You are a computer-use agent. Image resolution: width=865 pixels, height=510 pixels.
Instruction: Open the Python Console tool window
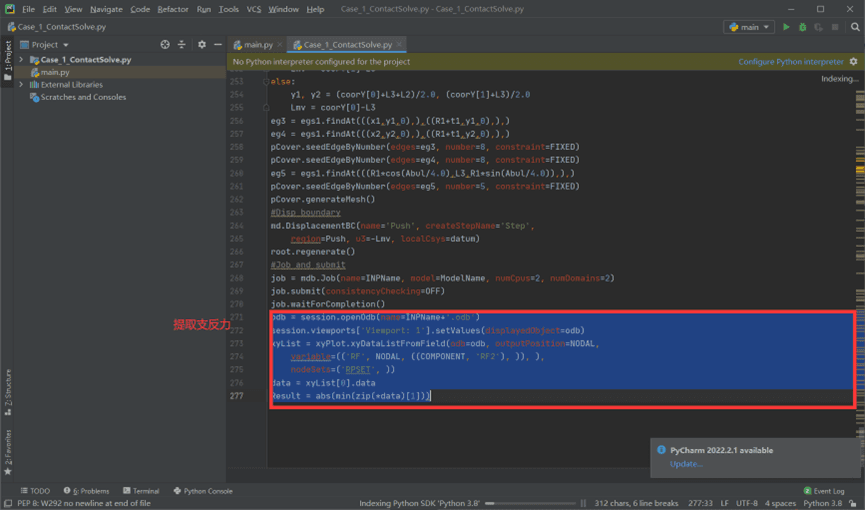pos(203,491)
